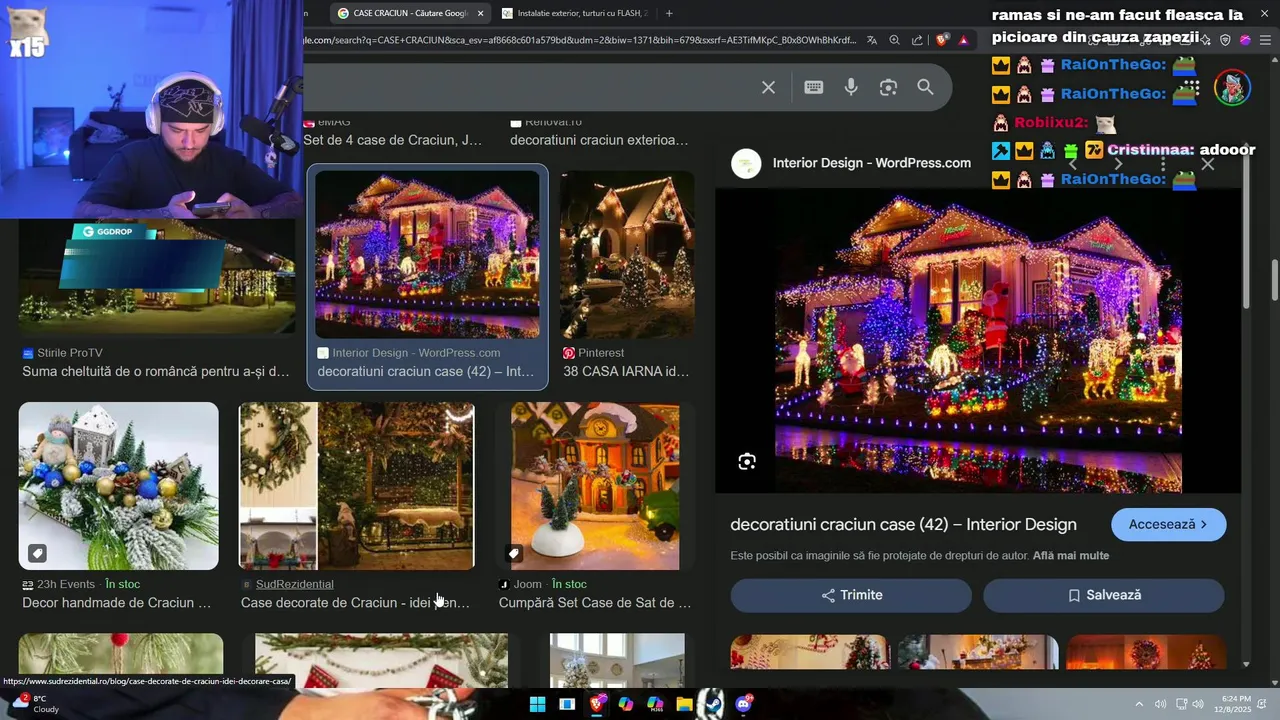
Task: Select the handmade Christmas arrangement thumbnail
Action: tap(118, 486)
